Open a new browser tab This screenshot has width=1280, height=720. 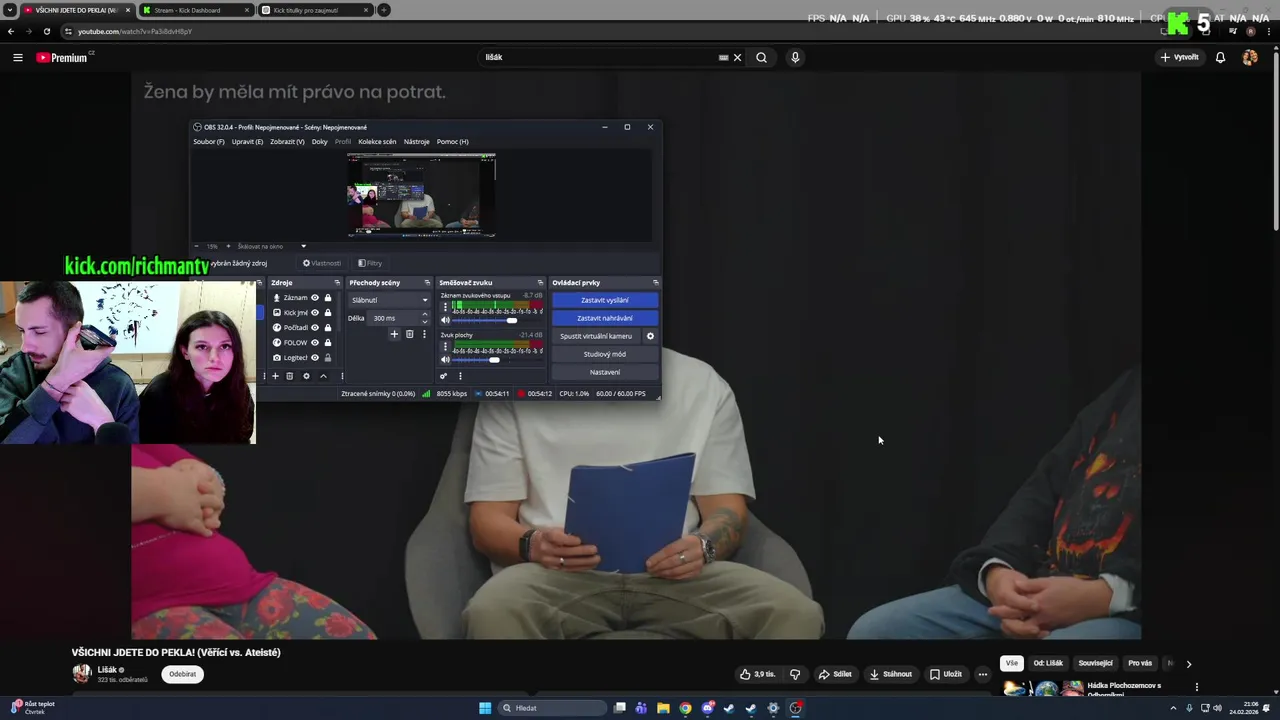tap(384, 10)
